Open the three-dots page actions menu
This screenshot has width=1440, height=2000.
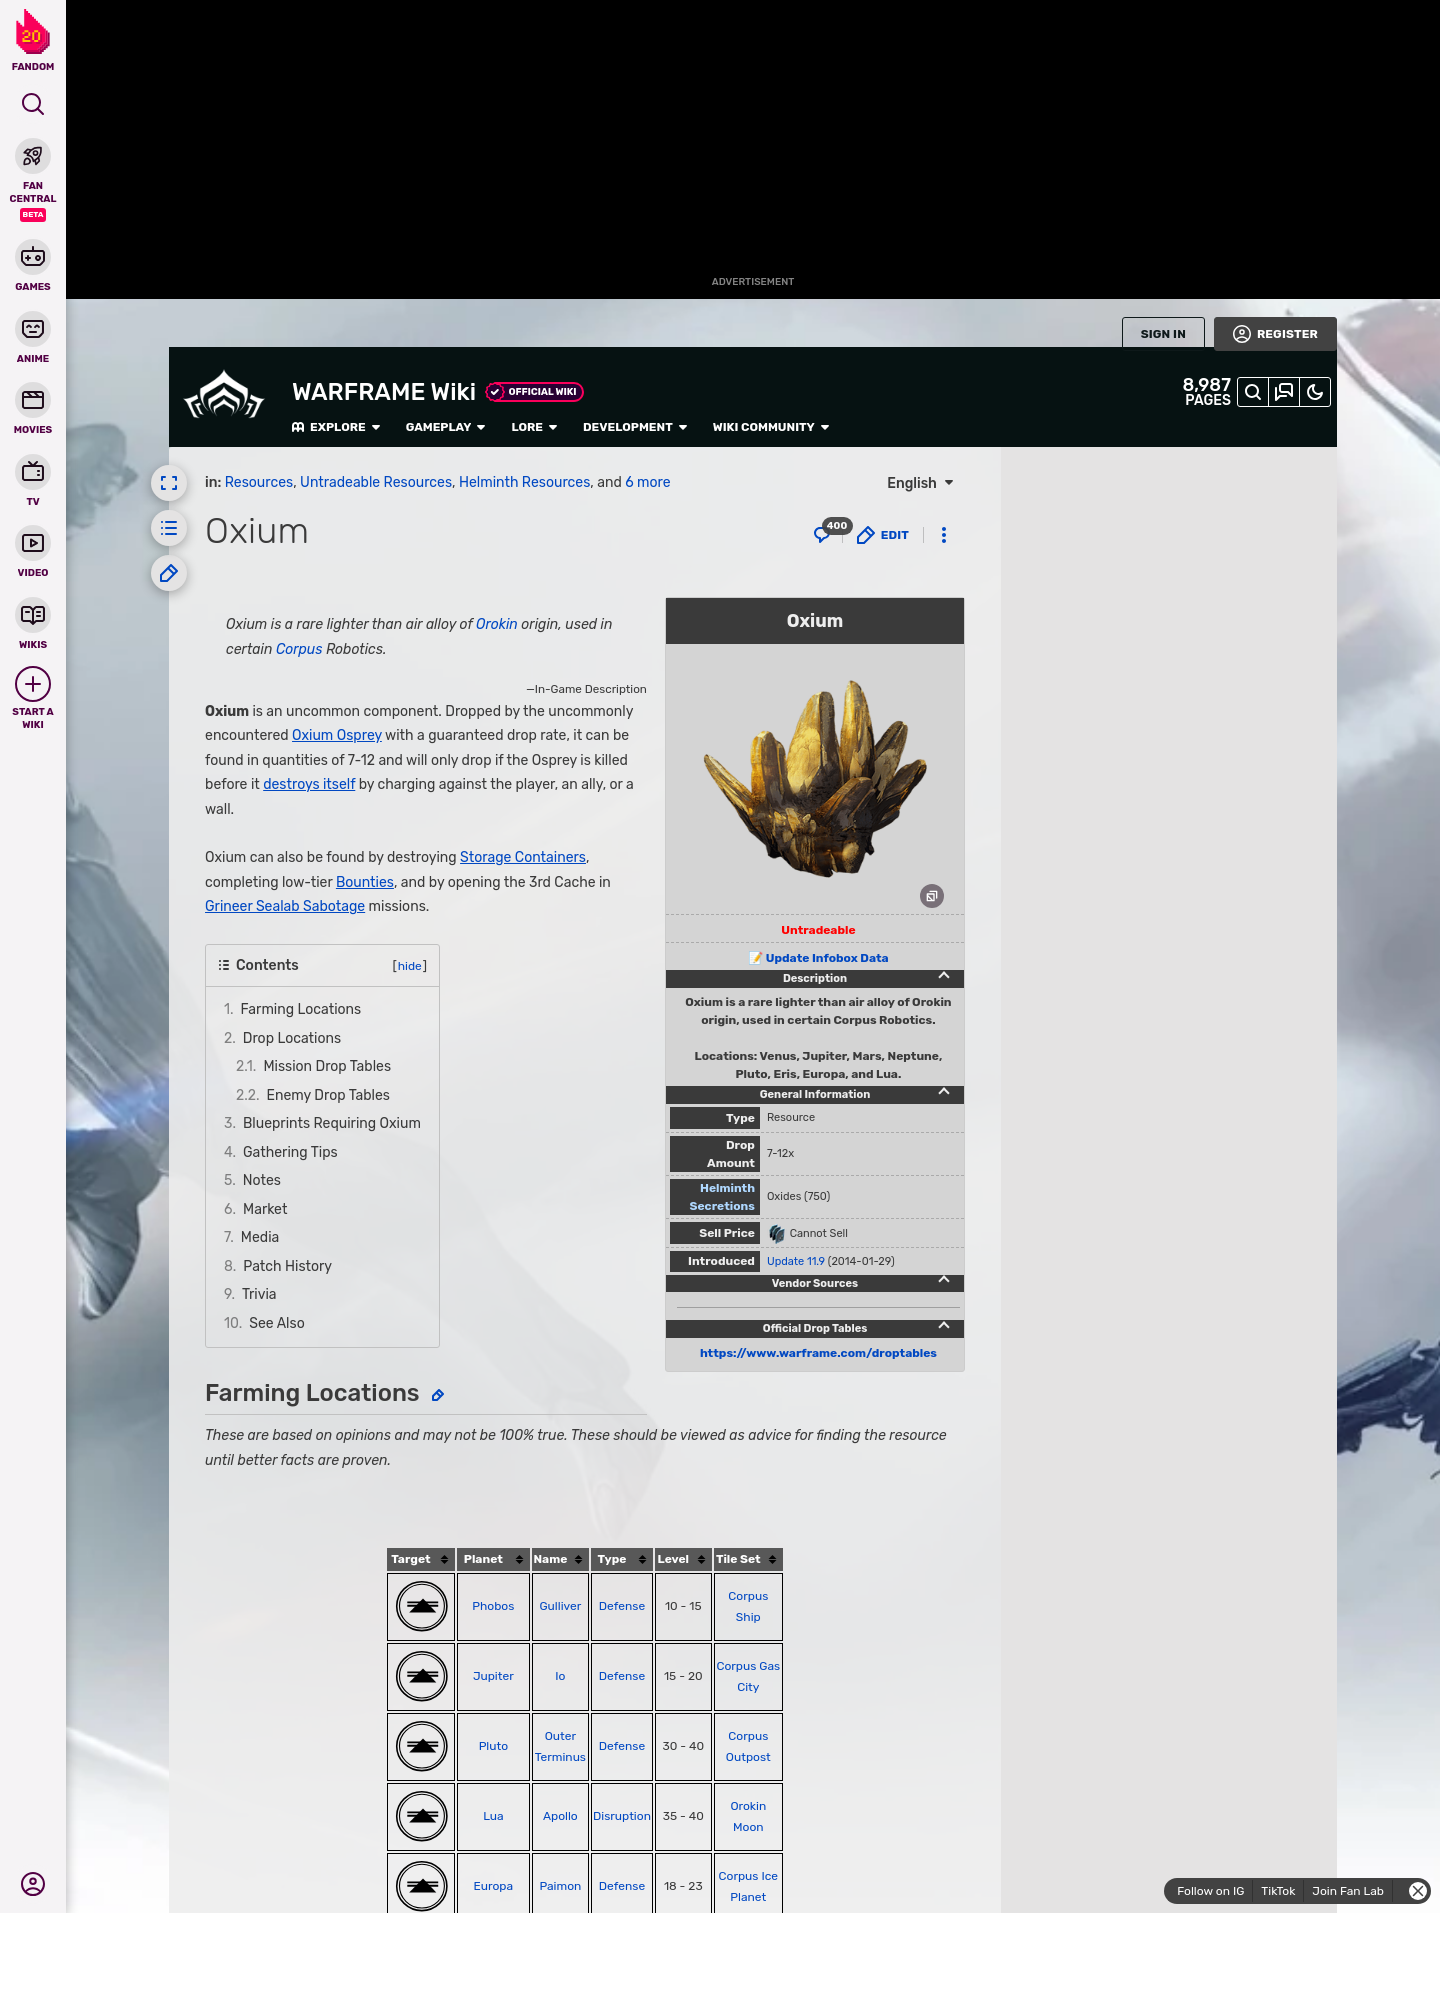click(944, 535)
